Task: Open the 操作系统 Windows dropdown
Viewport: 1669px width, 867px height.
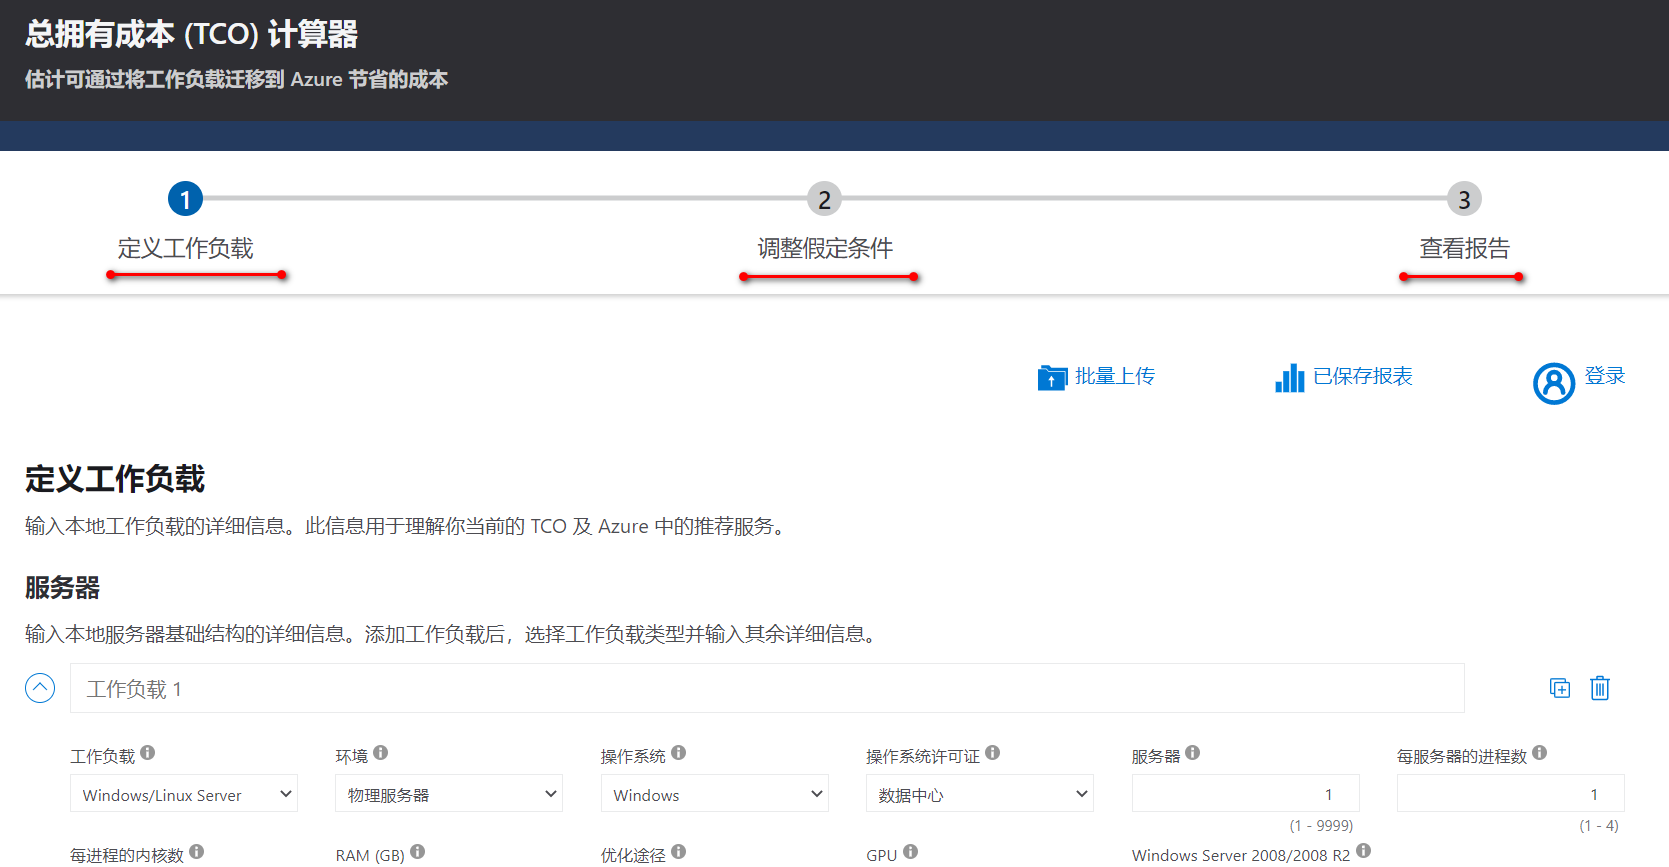Action: pos(715,794)
